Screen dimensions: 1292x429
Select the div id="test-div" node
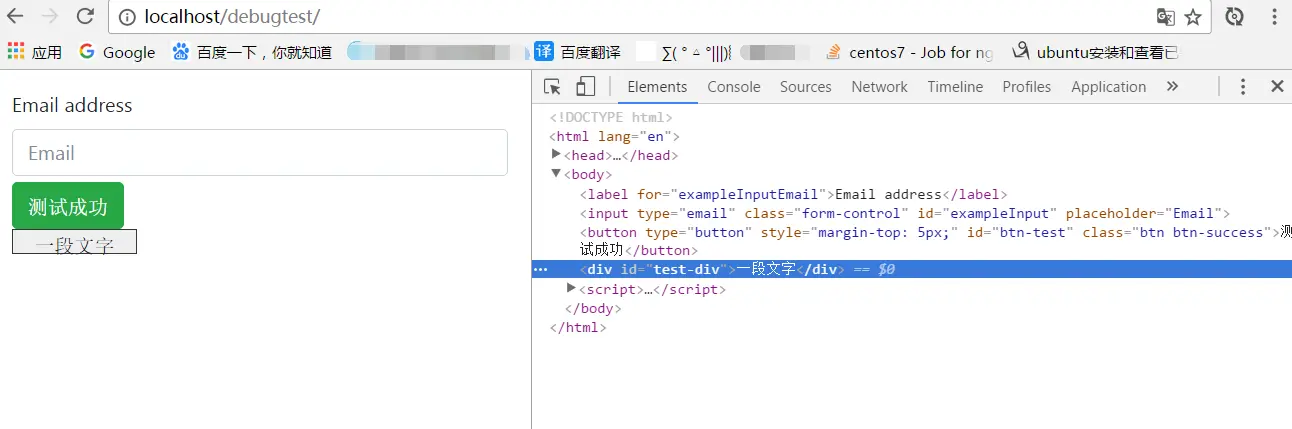coord(713,269)
